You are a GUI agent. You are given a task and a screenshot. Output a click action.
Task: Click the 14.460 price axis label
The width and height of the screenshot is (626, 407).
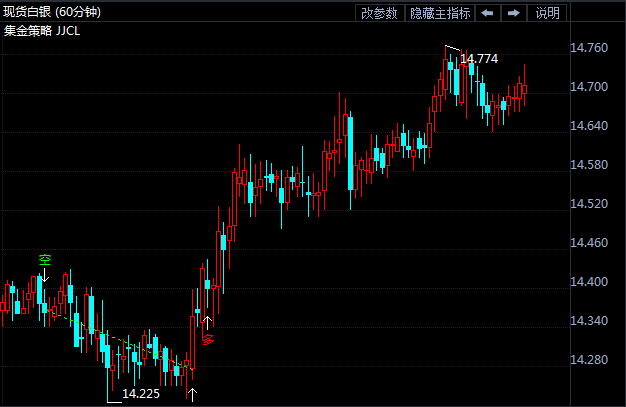(589, 242)
